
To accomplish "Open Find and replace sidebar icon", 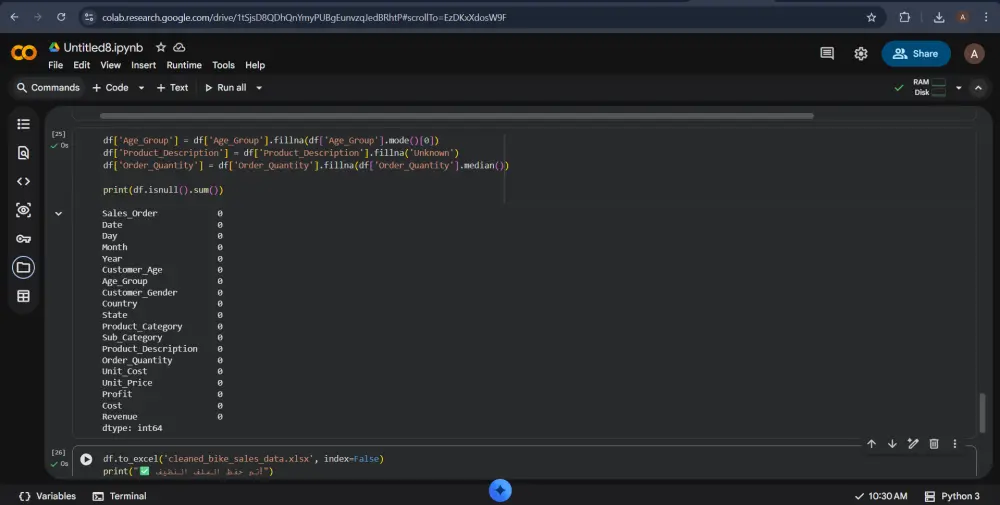I will point(24,152).
